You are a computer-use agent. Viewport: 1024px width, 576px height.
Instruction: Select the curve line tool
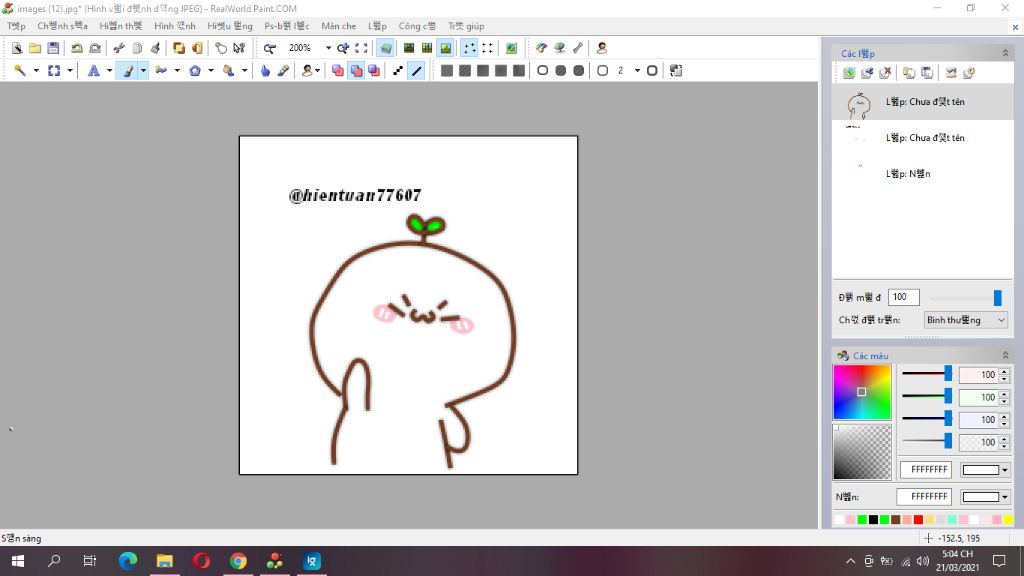tap(161, 71)
